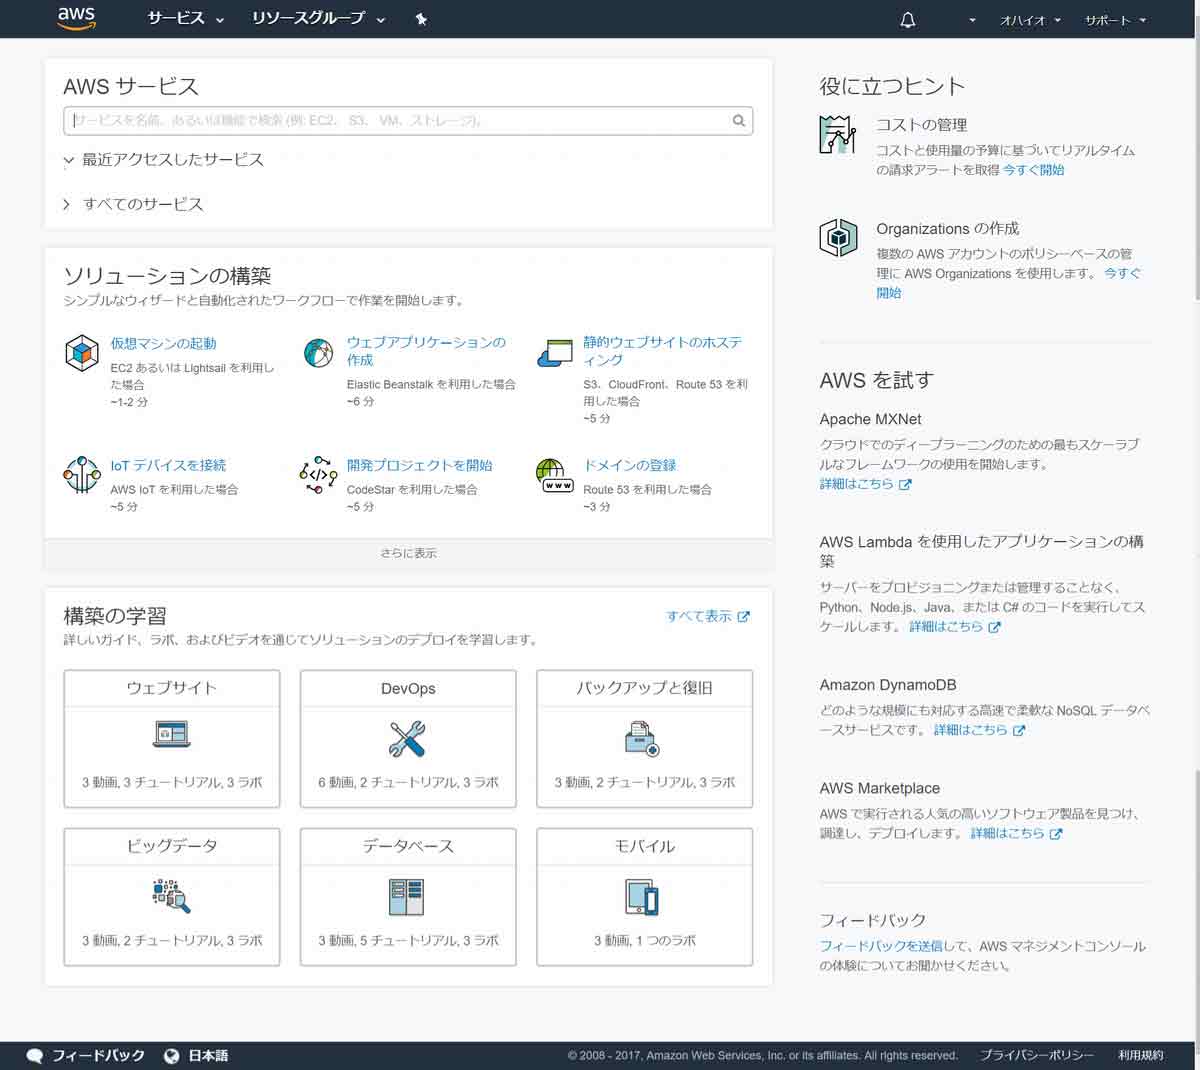Click すべて表示 in the 構築の学習 section
Viewport: 1200px width, 1070px height.
tap(700, 616)
